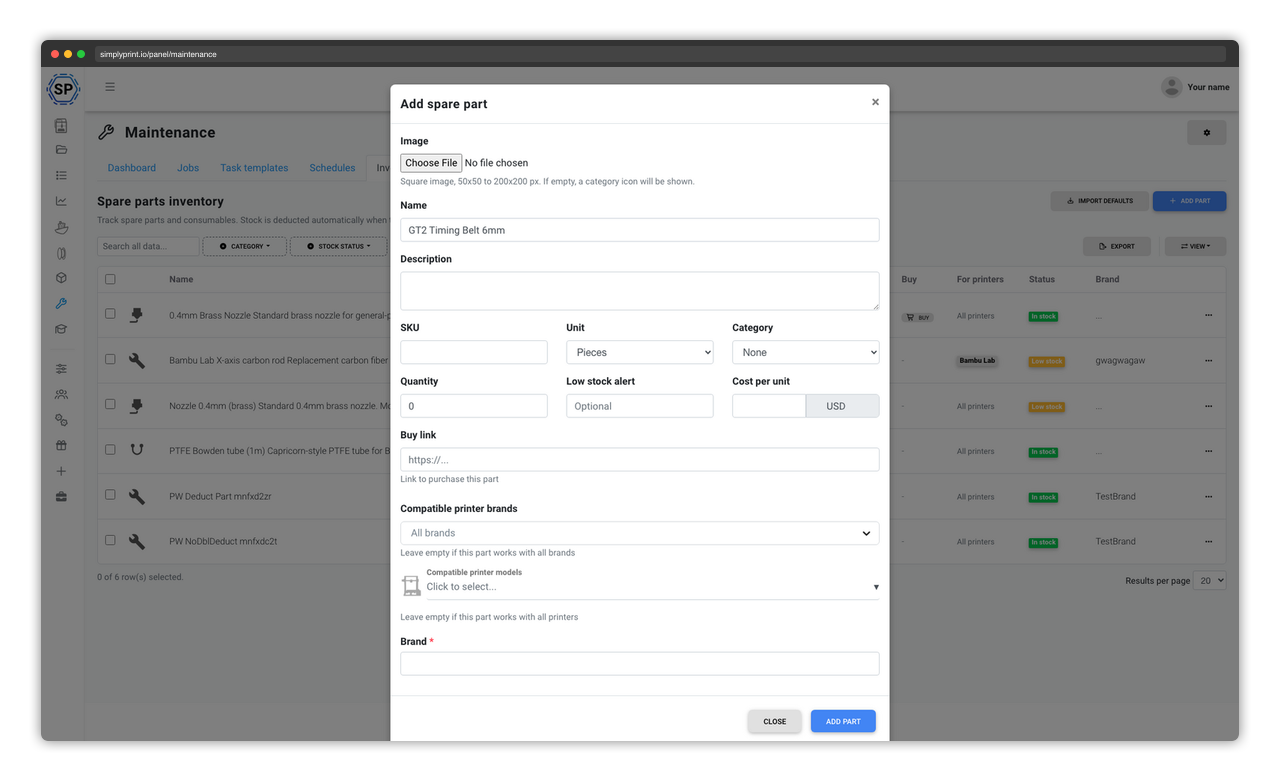Click the printer icon beside Compatible printer models
The image size is (1280, 782).
[x=411, y=585]
